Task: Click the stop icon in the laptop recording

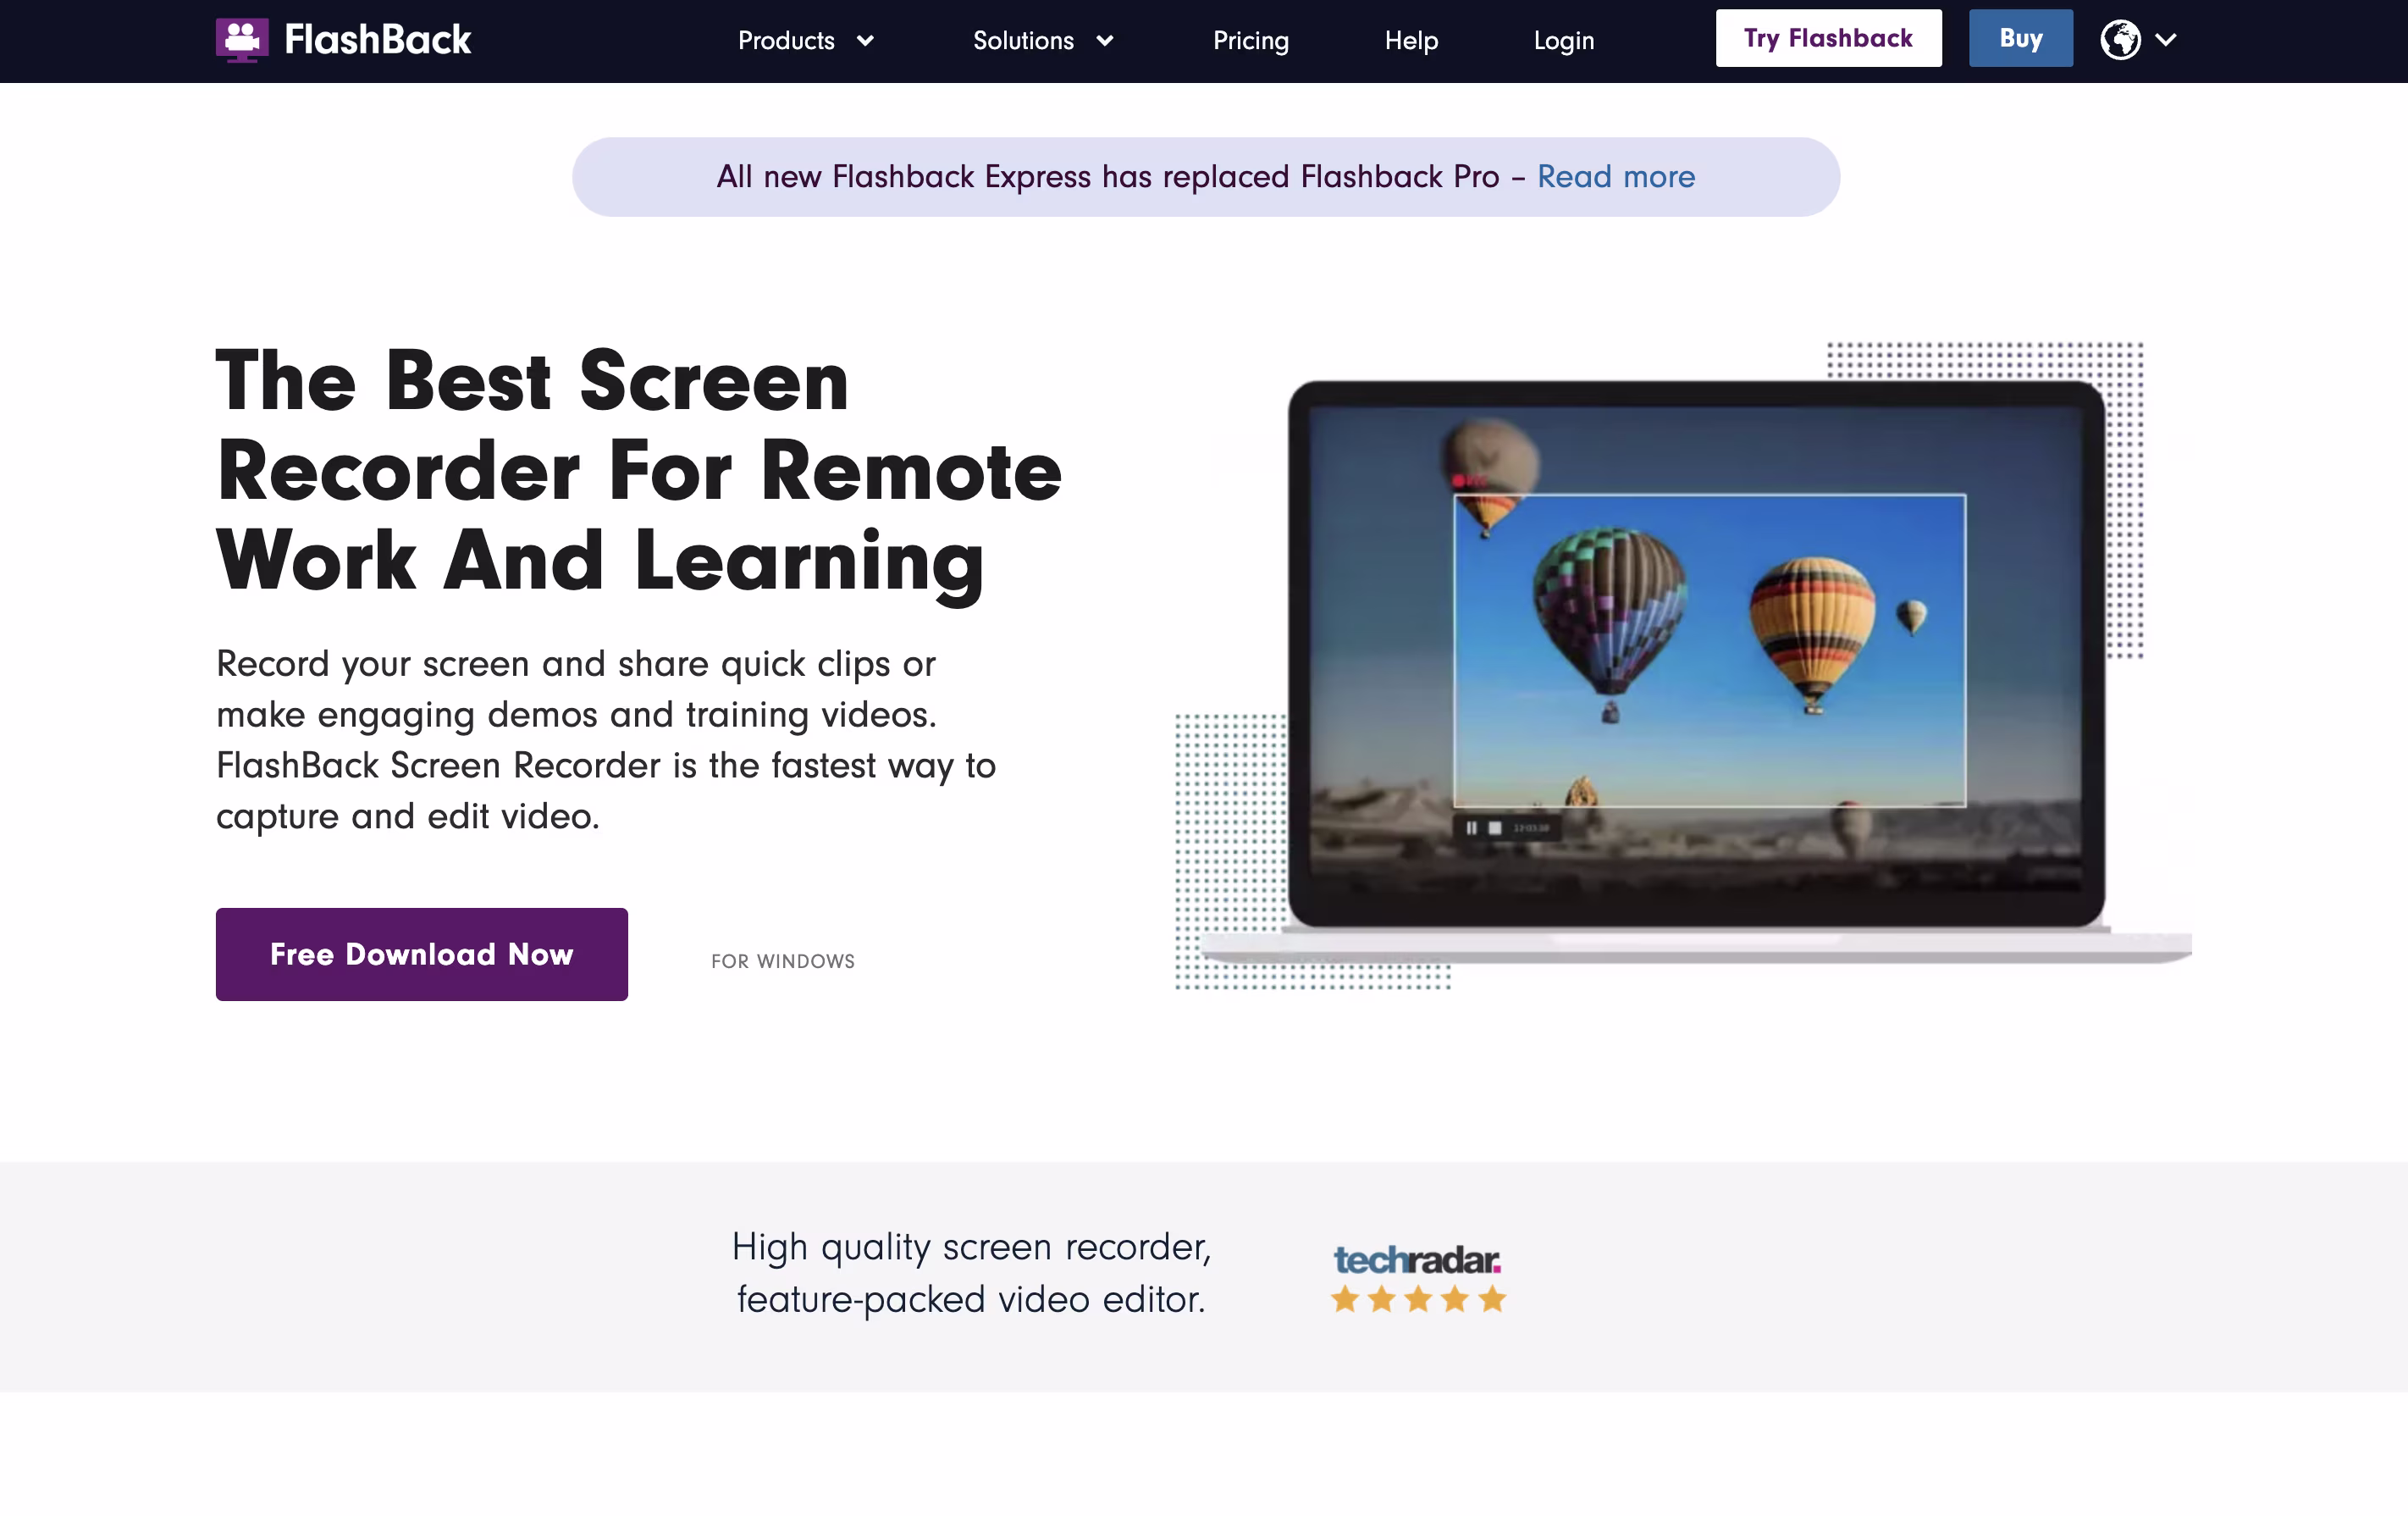Action: [1494, 828]
